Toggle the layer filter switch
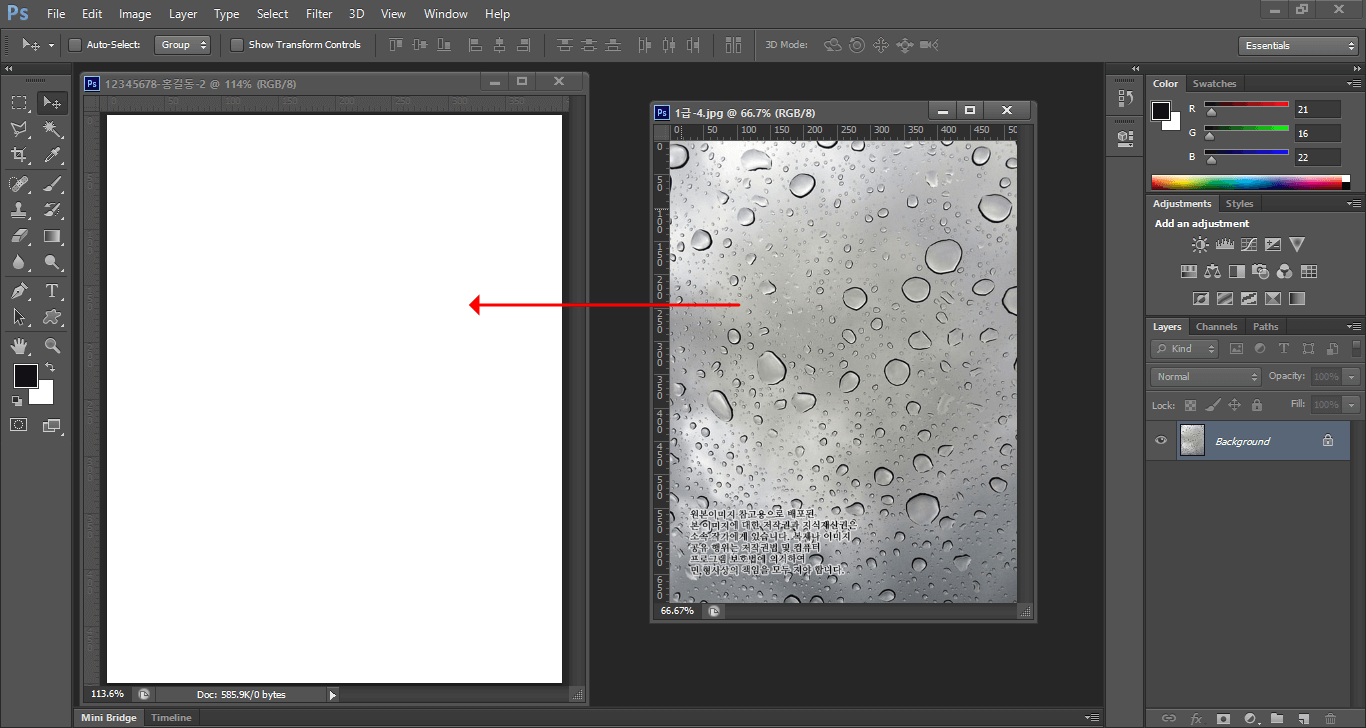The width and height of the screenshot is (1366, 728). [x=1357, y=348]
